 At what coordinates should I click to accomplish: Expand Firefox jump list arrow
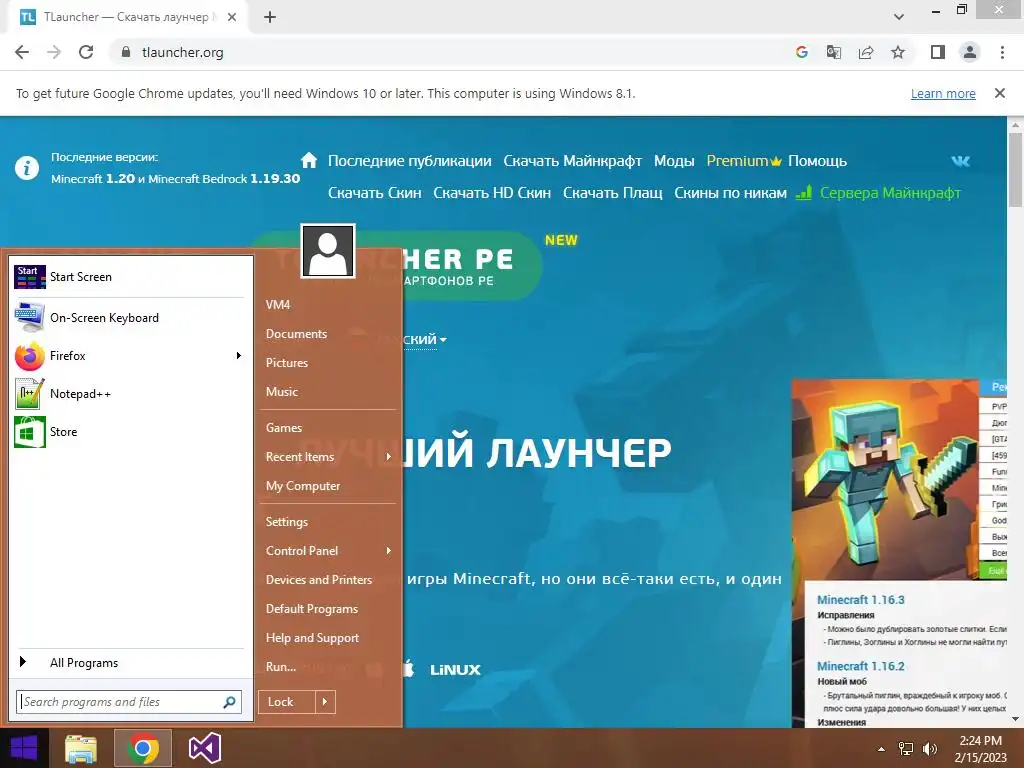tap(239, 356)
